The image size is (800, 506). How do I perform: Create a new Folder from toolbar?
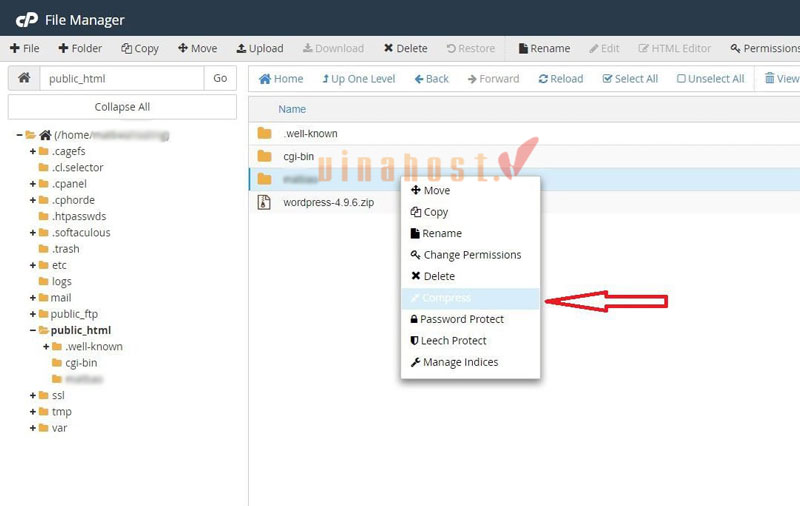point(80,48)
